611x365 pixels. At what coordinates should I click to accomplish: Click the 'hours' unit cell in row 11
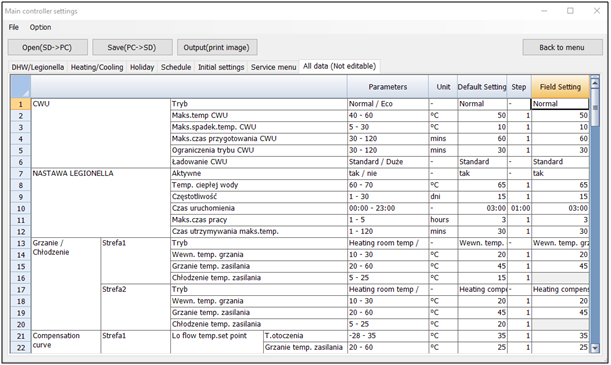tap(443, 220)
